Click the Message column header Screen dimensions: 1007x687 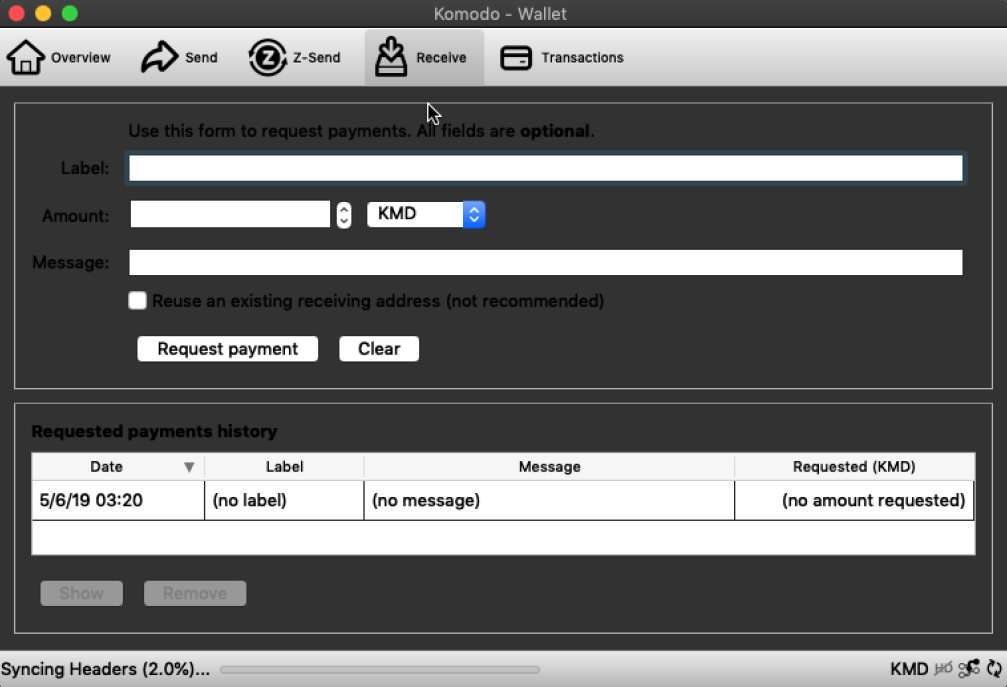[x=549, y=467]
